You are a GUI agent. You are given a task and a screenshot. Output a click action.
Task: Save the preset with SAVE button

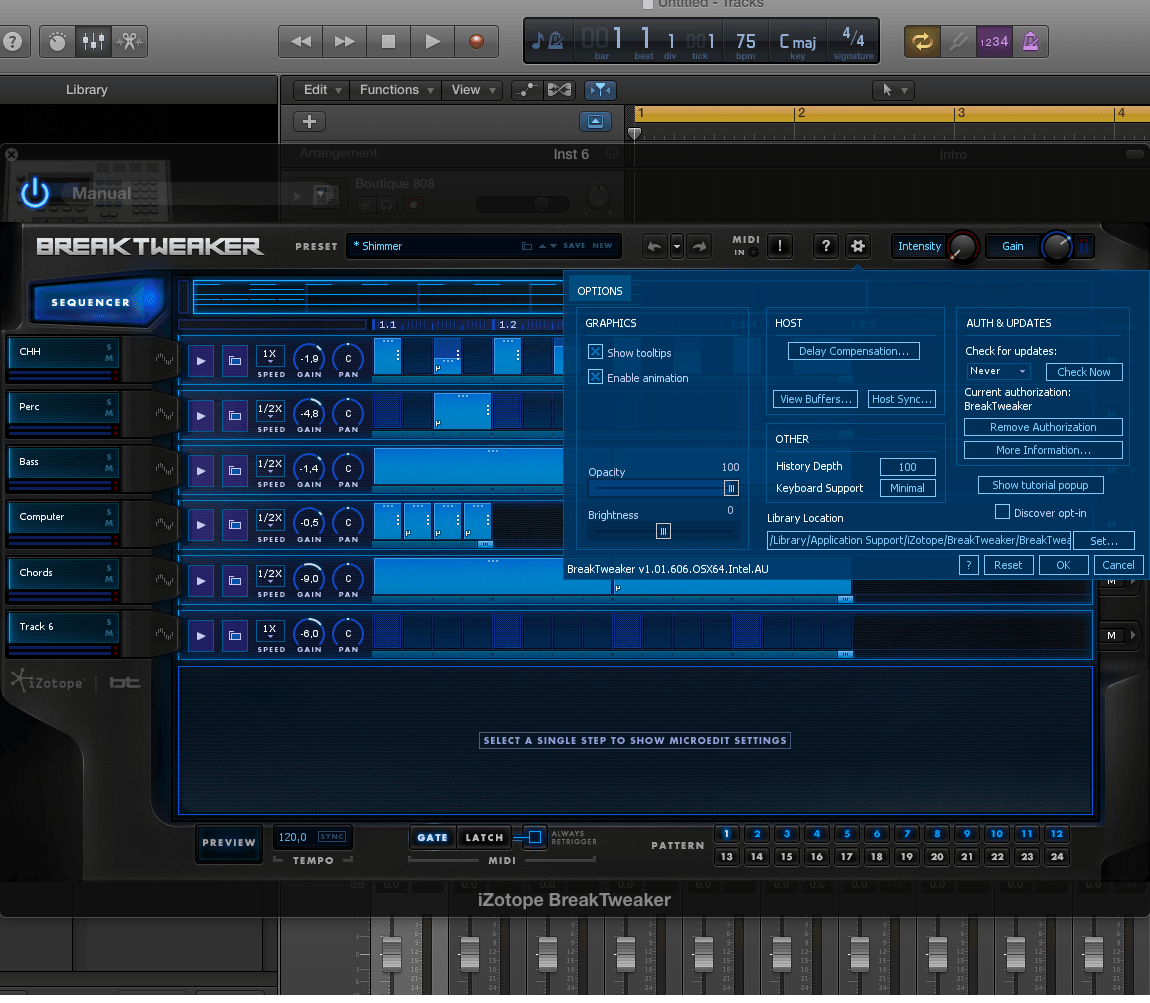(x=574, y=246)
